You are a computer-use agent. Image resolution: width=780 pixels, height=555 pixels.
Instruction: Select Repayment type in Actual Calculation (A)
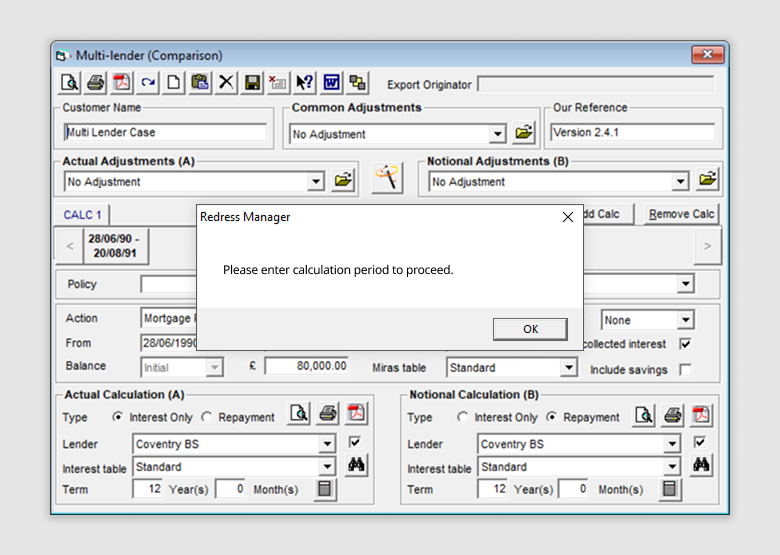pos(207,417)
